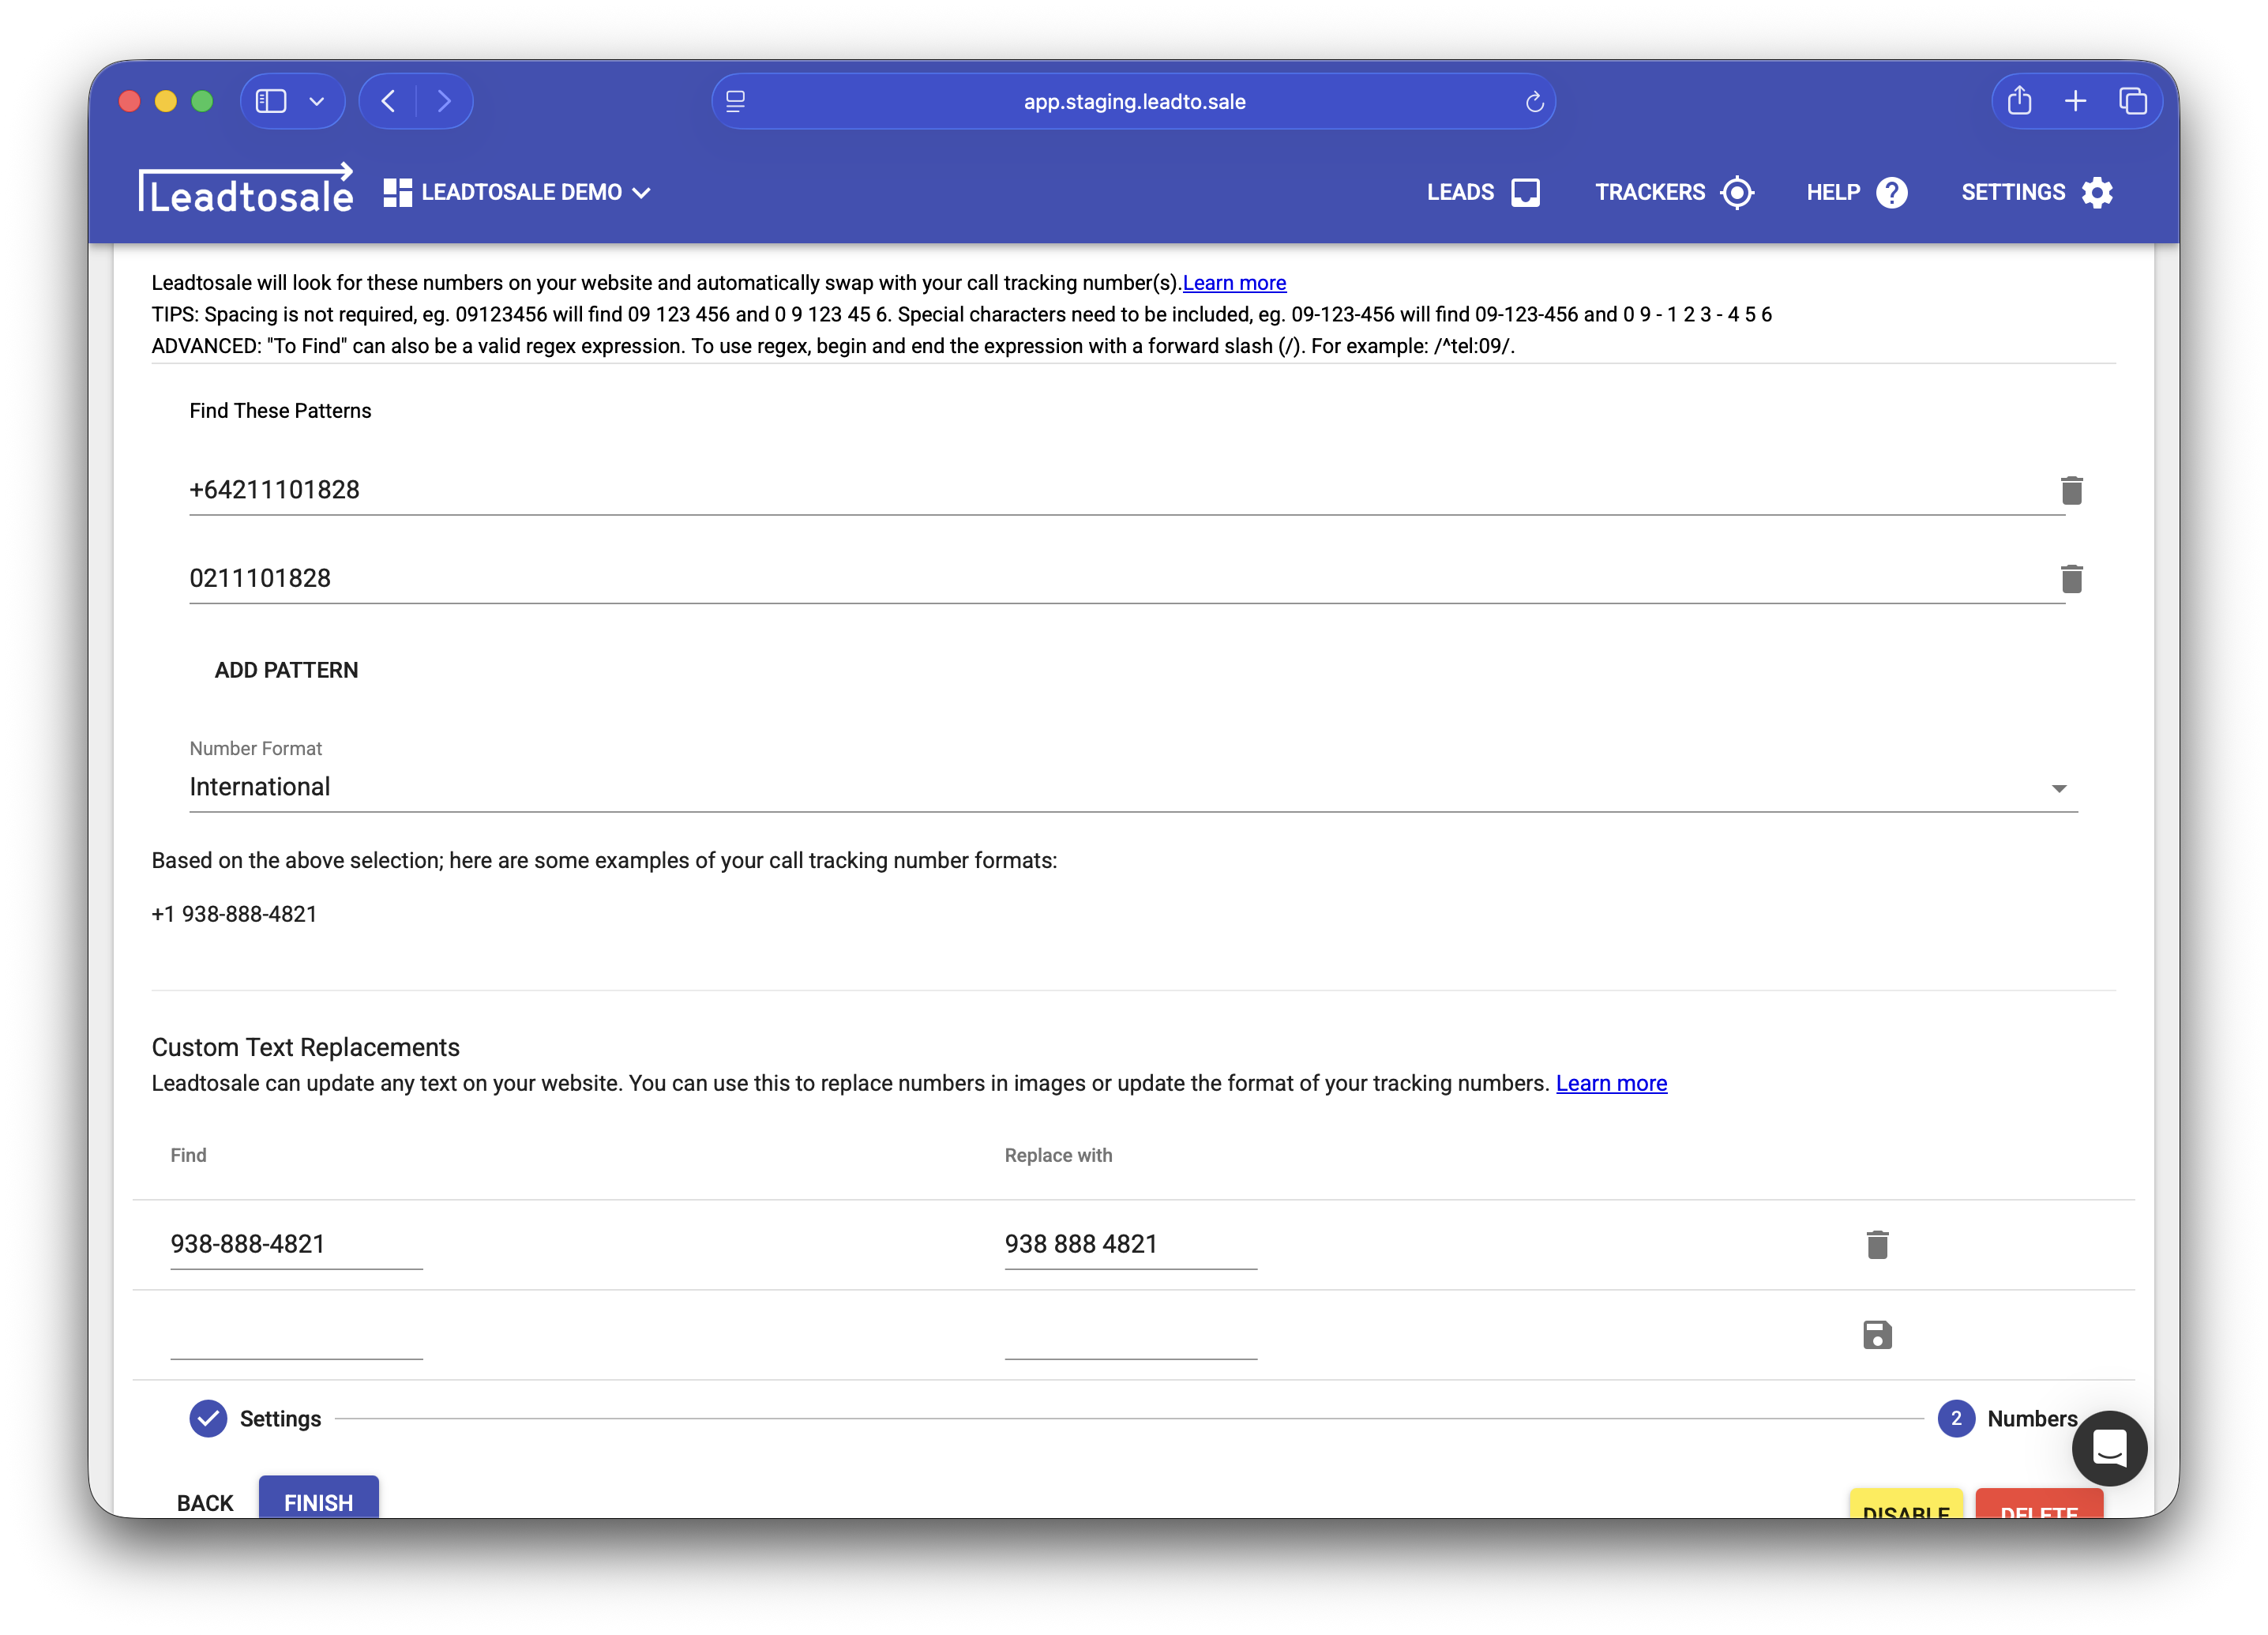Save the new text replacement row
This screenshot has height=1635, width=2268.
1877,1334
